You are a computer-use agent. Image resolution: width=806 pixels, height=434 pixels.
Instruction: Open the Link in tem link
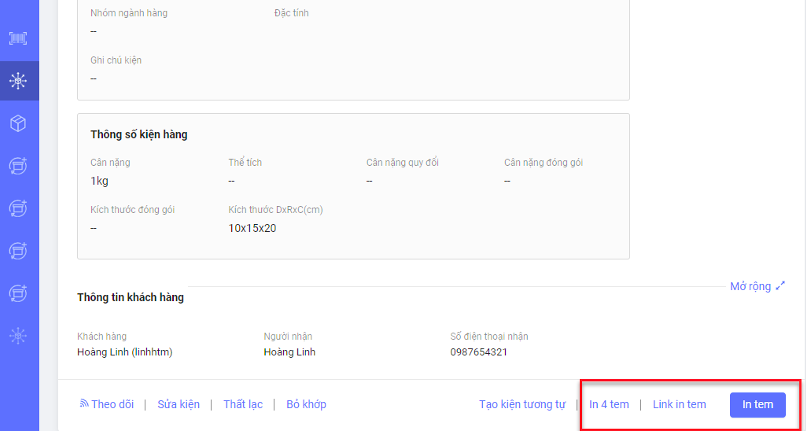679,404
